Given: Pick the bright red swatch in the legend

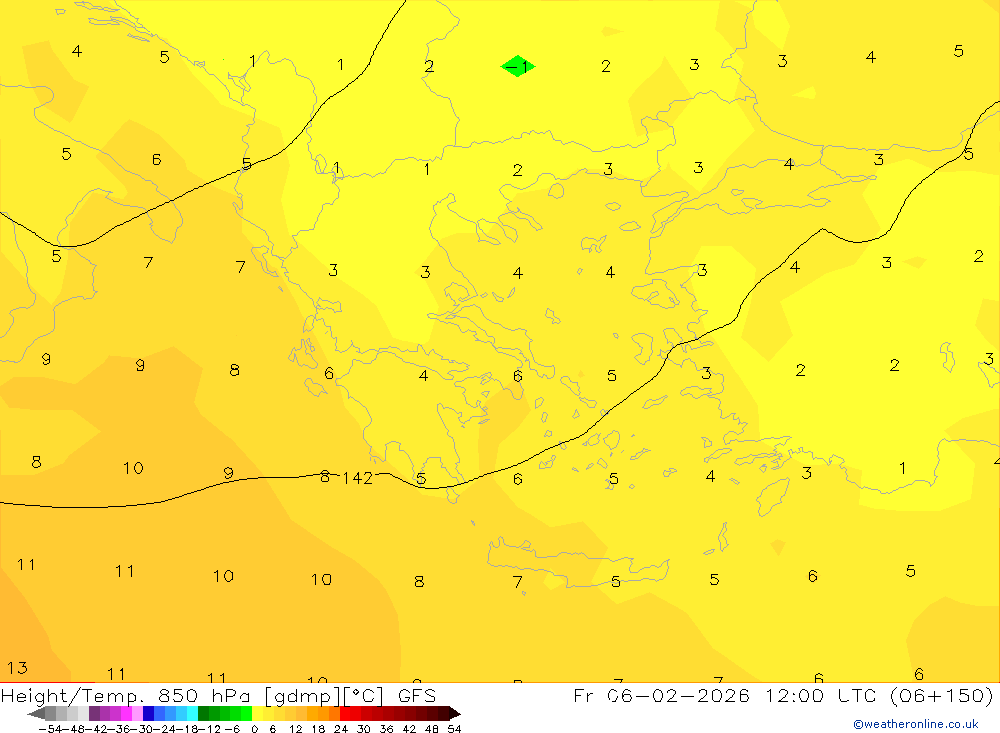Looking at the screenshot, I should (345, 714).
